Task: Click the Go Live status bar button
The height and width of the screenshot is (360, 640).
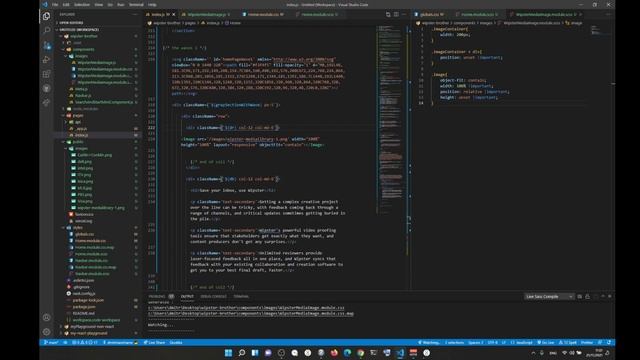Action: [546, 342]
